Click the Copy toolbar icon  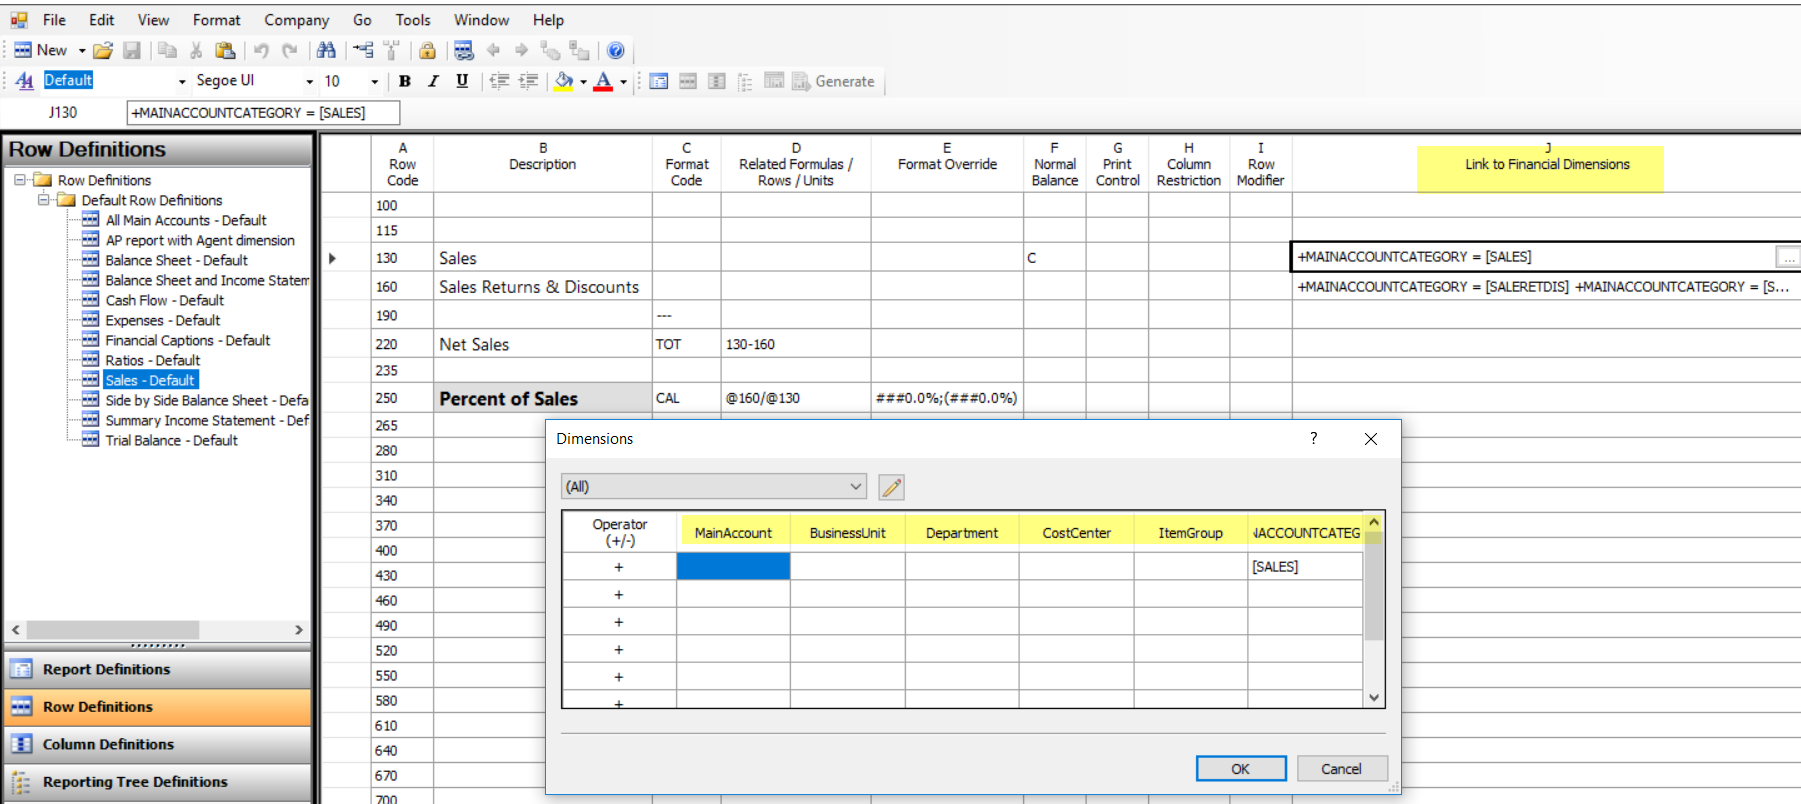168,50
